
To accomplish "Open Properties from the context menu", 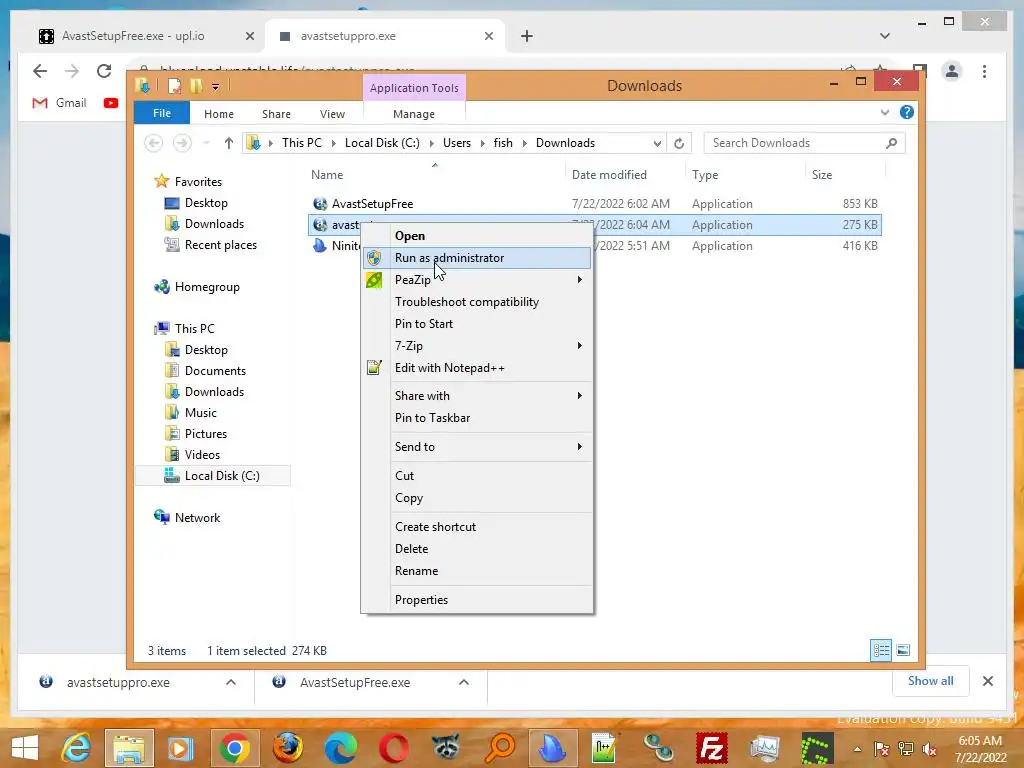I will [x=477, y=600].
